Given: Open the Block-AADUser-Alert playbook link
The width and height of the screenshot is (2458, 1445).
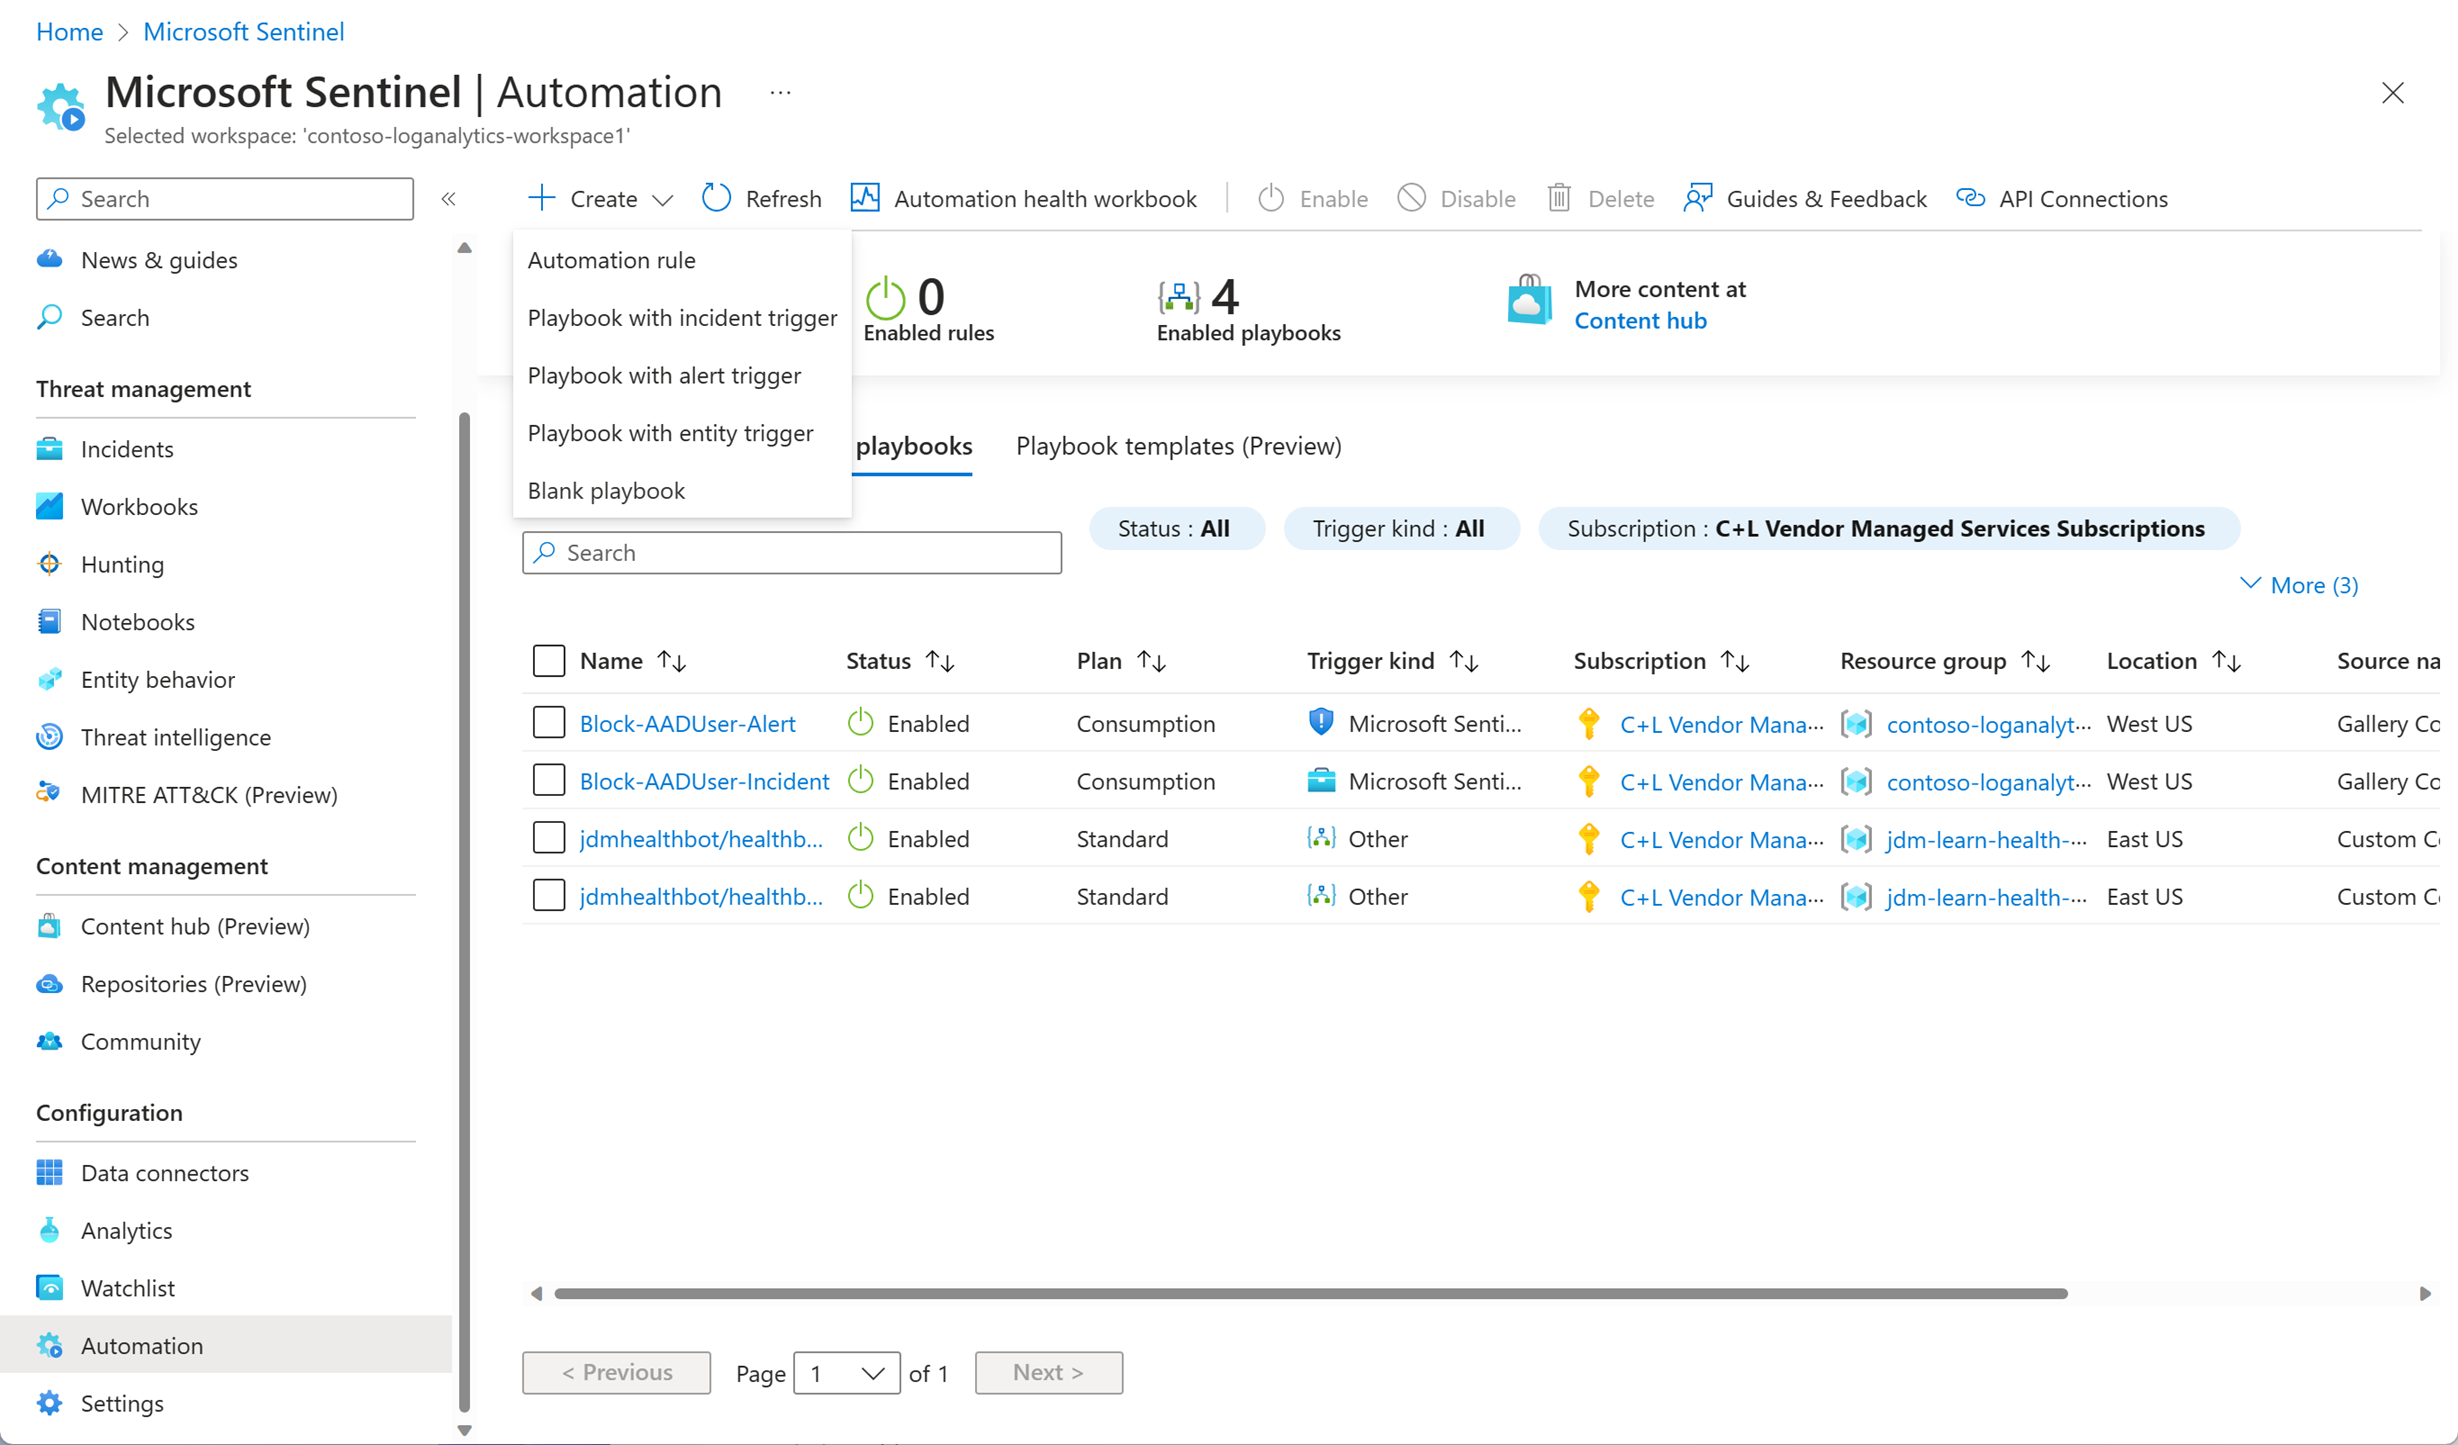Looking at the screenshot, I should 687,724.
